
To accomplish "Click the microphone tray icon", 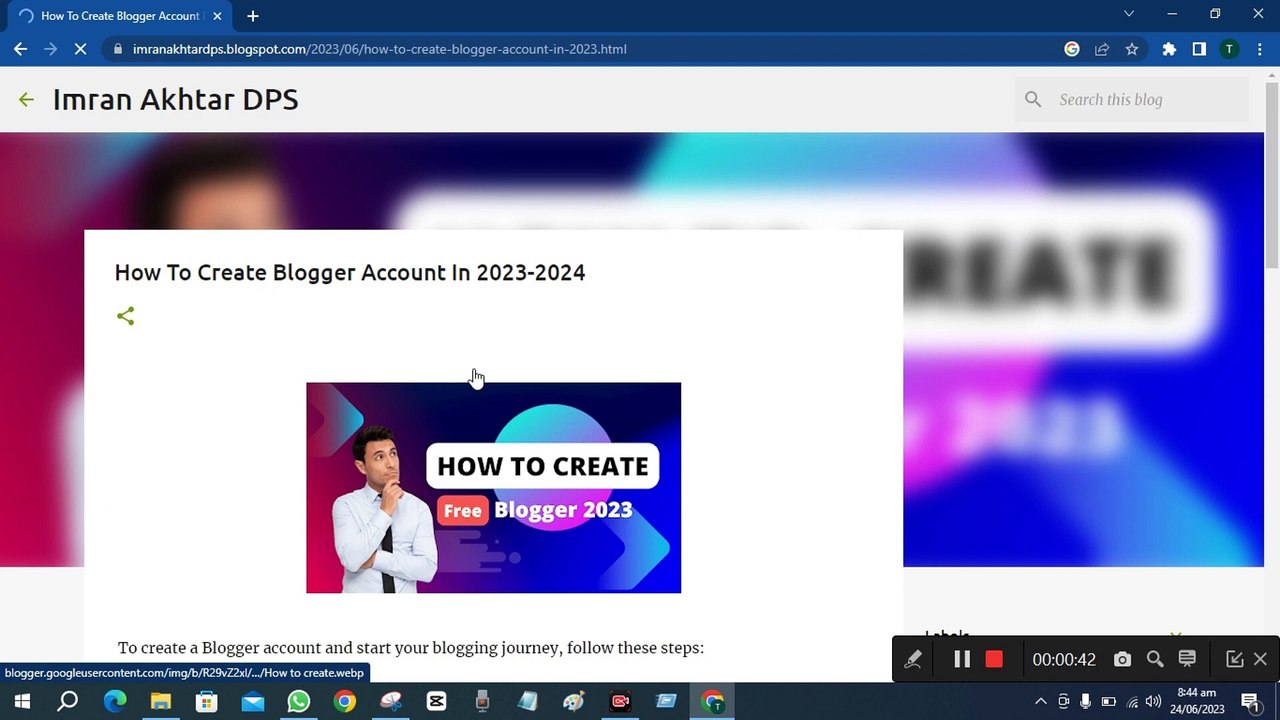I will point(1085,701).
